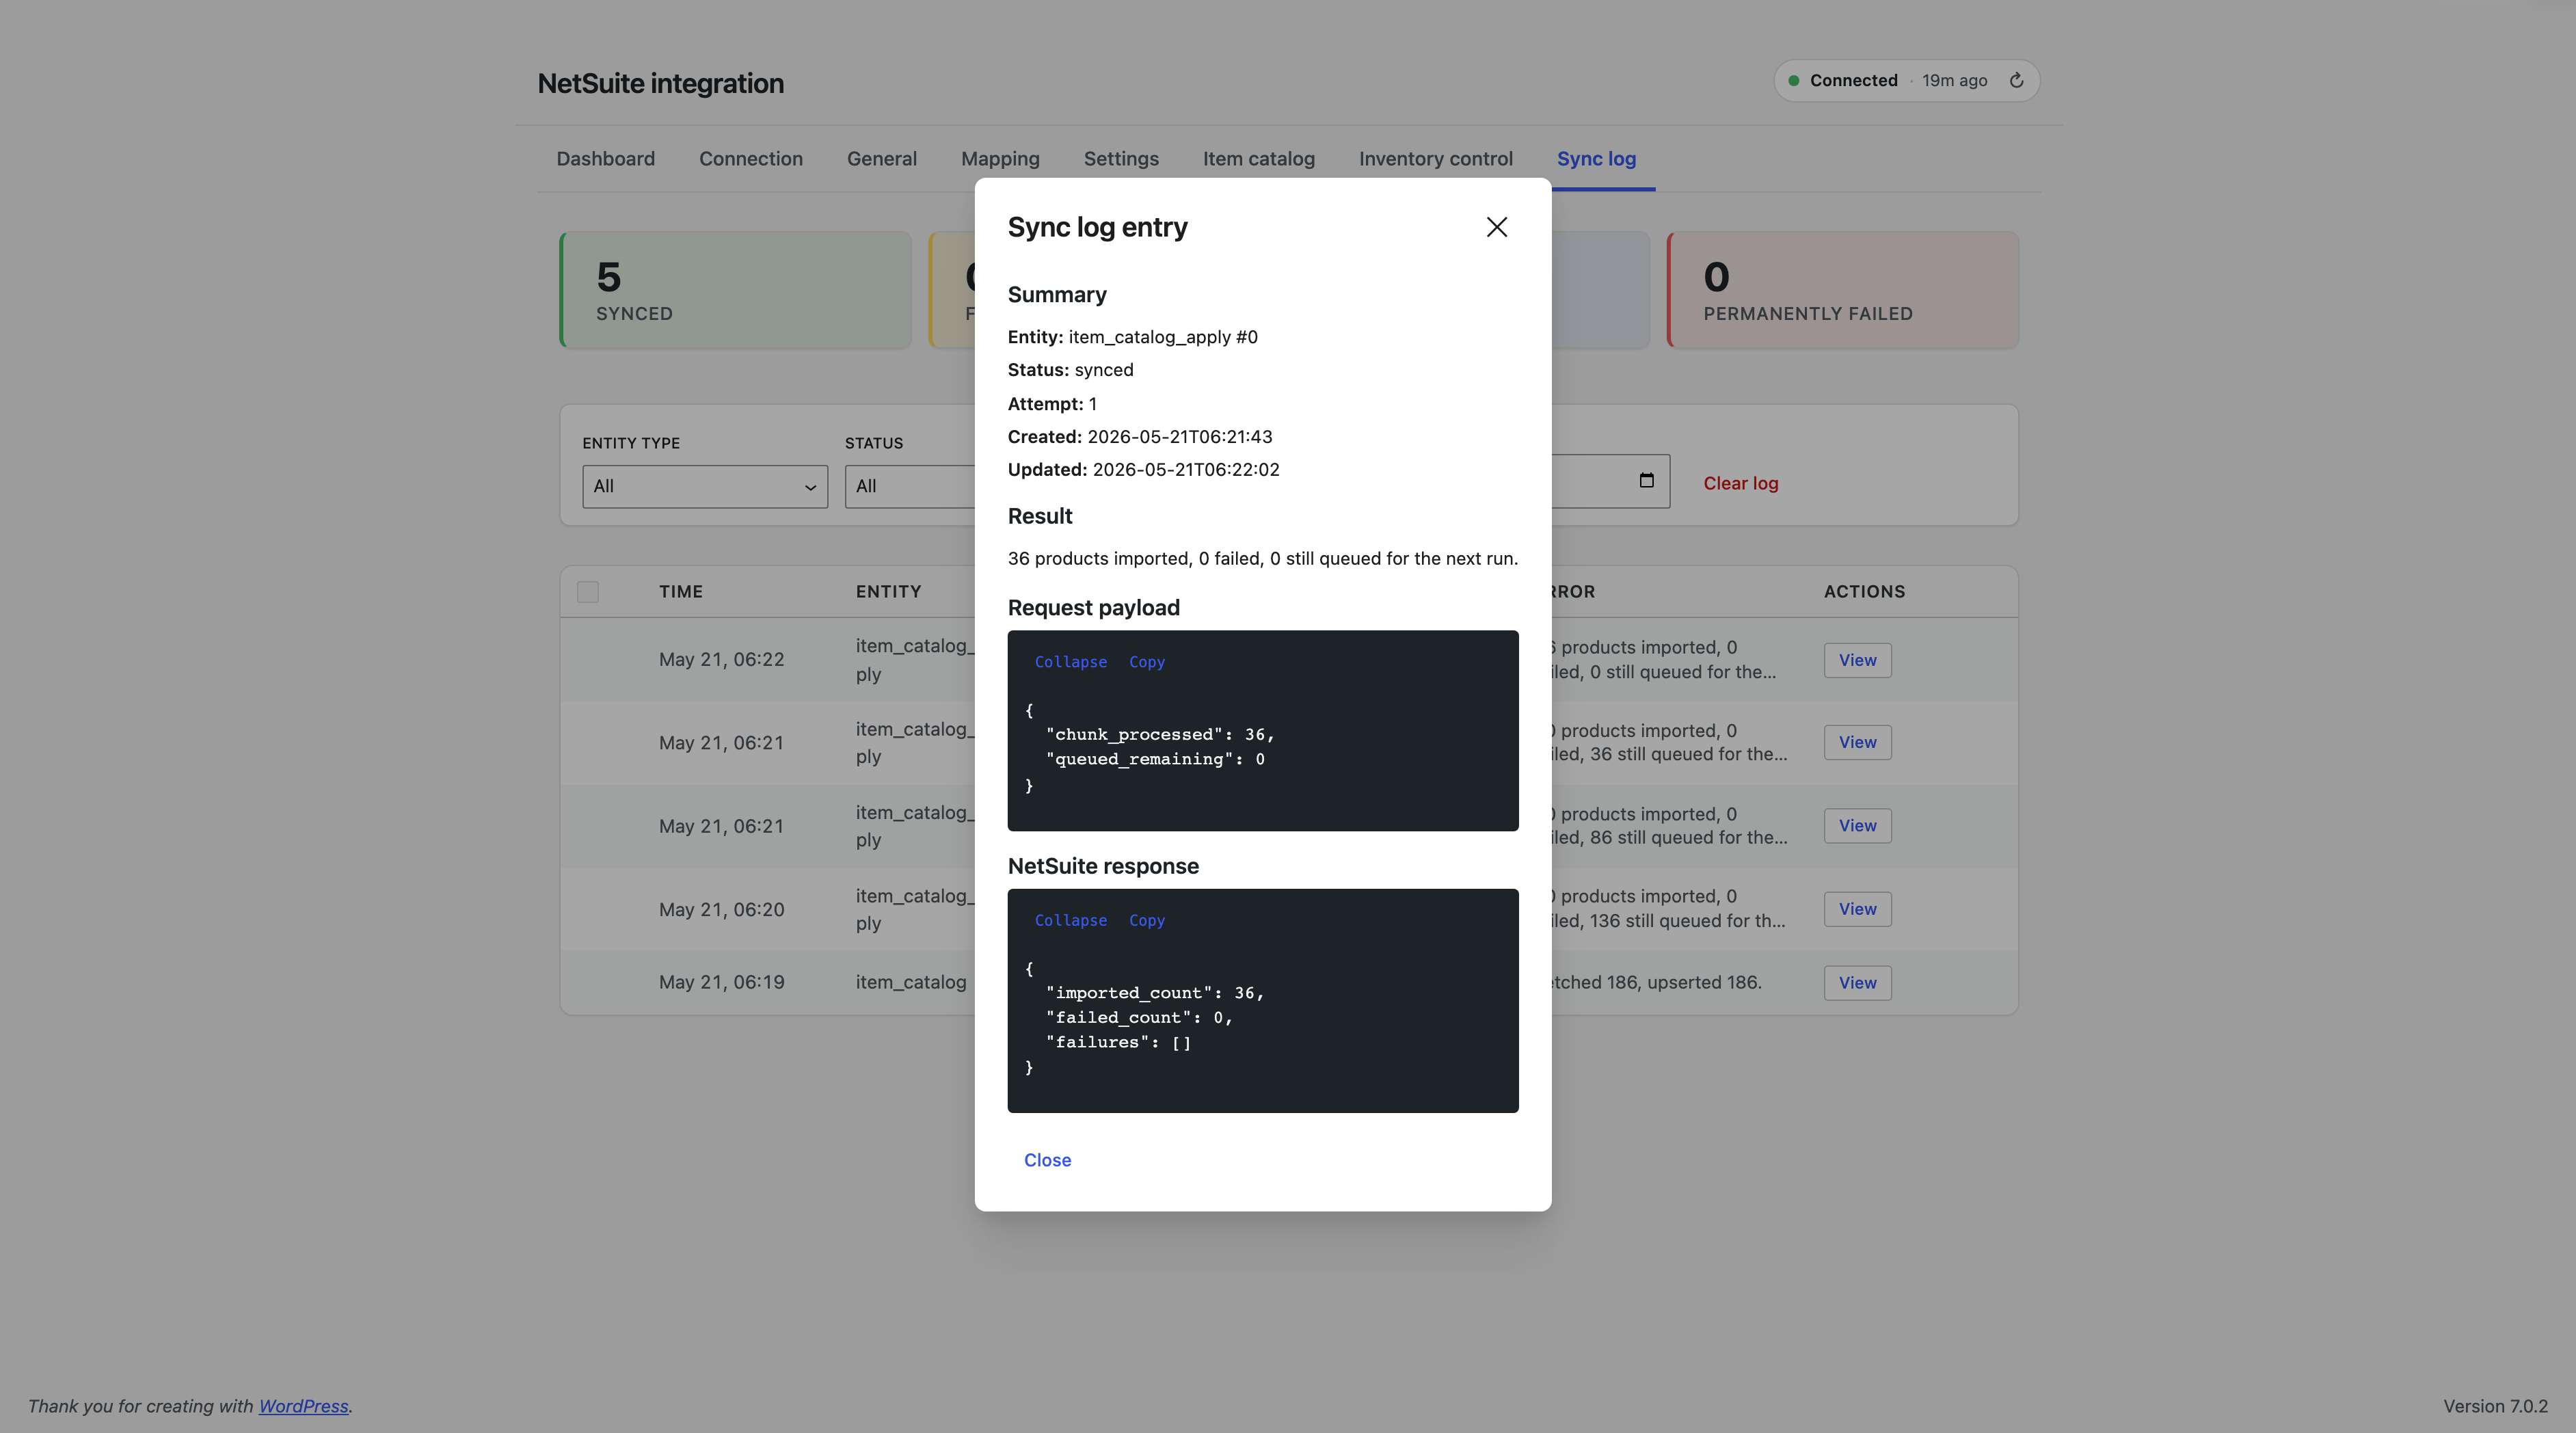This screenshot has width=2576, height=1433.
Task: Click the Entity item_catalog_apply #0 line
Action: [1133, 337]
